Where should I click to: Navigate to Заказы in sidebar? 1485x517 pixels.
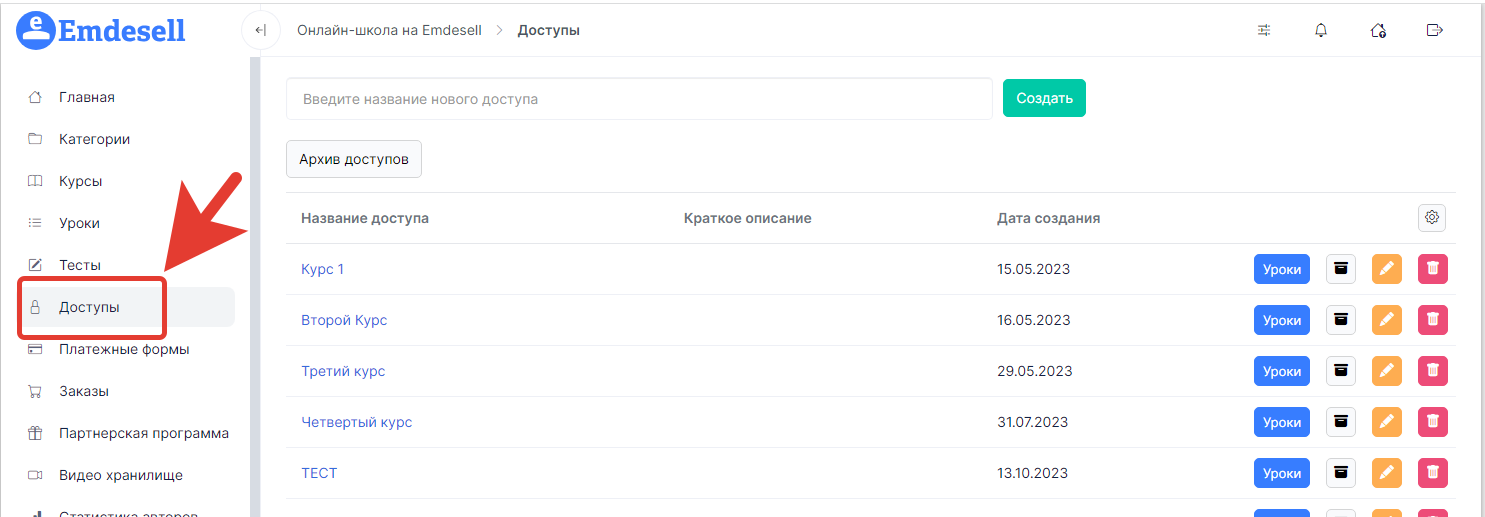[x=84, y=391]
